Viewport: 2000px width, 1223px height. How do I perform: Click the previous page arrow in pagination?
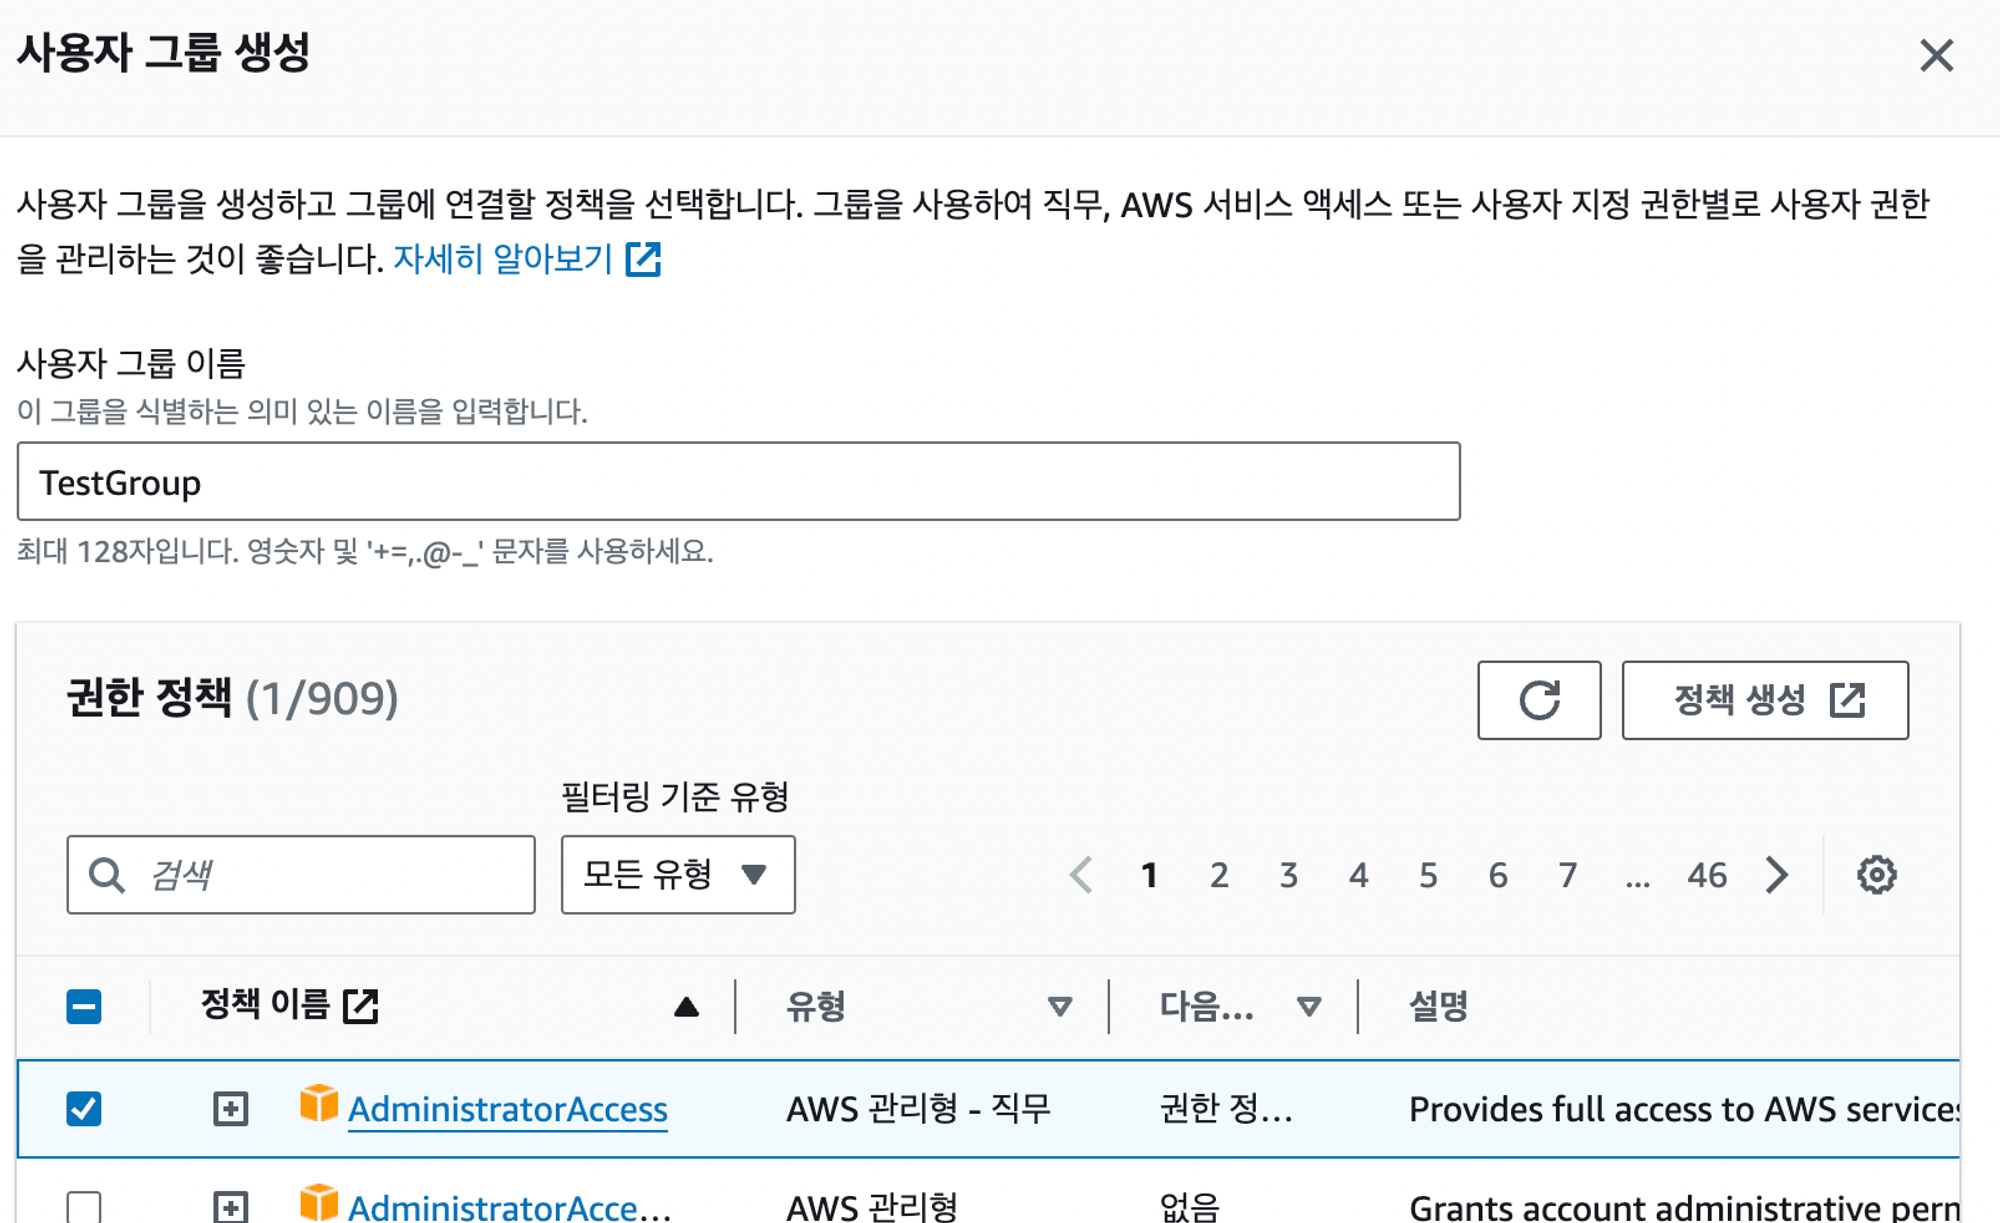1081,875
